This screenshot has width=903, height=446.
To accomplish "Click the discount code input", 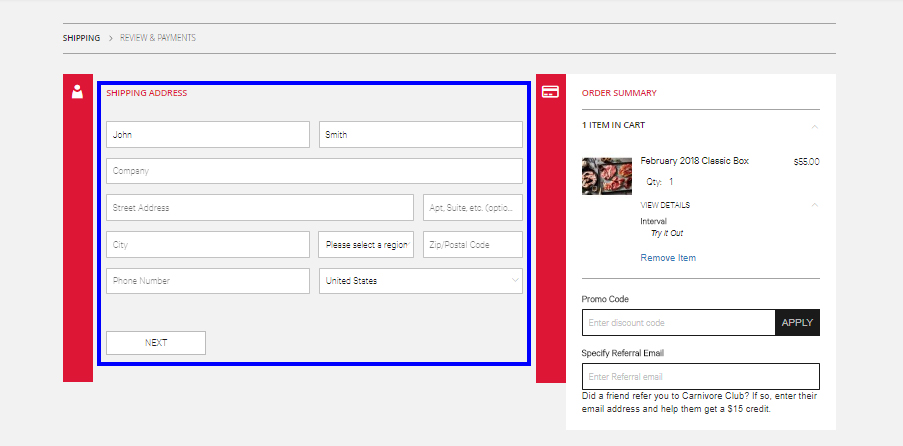I will tap(678, 323).
